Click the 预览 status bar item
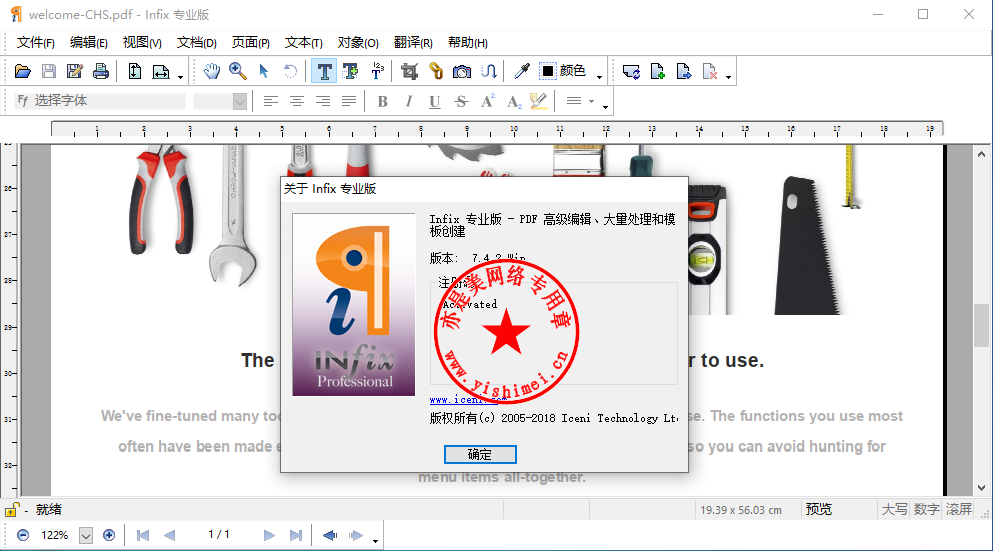 click(x=818, y=509)
